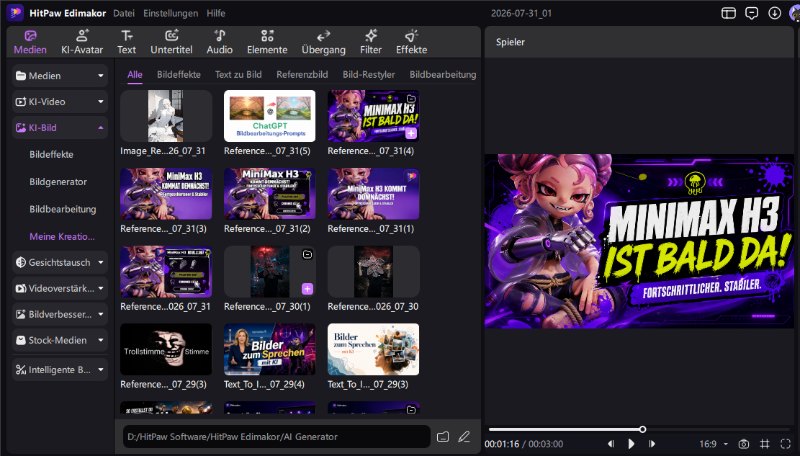Switch to the Text zu Bild tab
The image size is (800, 456).
pos(238,74)
